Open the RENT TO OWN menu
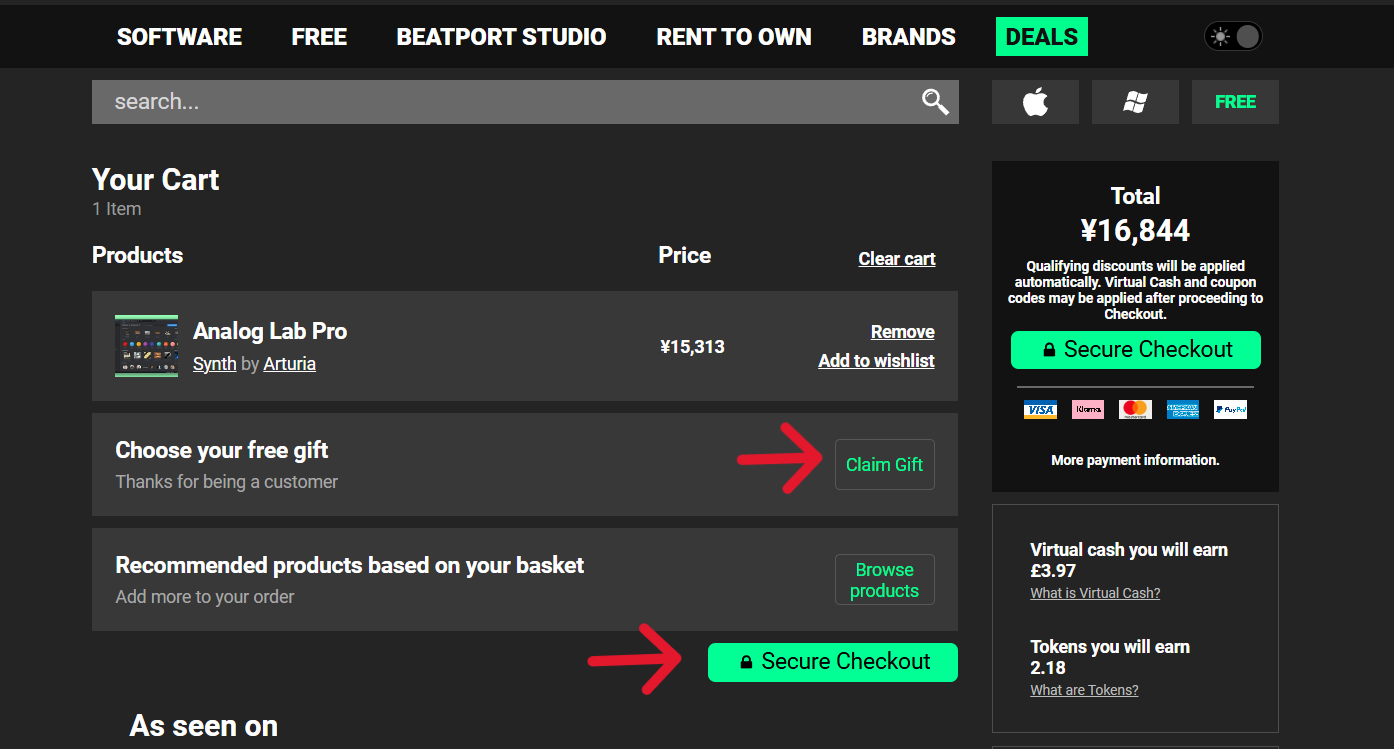Image resolution: width=1394 pixels, height=749 pixels. tap(734, 37)
